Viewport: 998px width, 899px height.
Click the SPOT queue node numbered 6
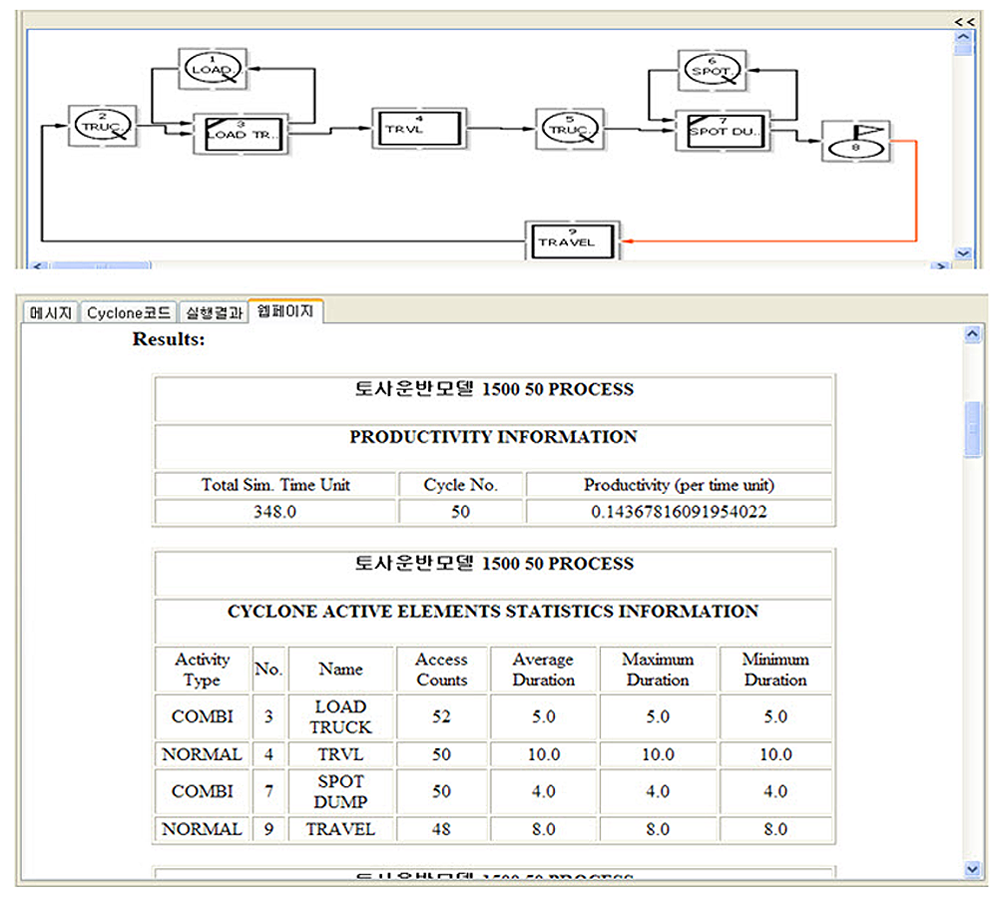[x=711, y=70]
